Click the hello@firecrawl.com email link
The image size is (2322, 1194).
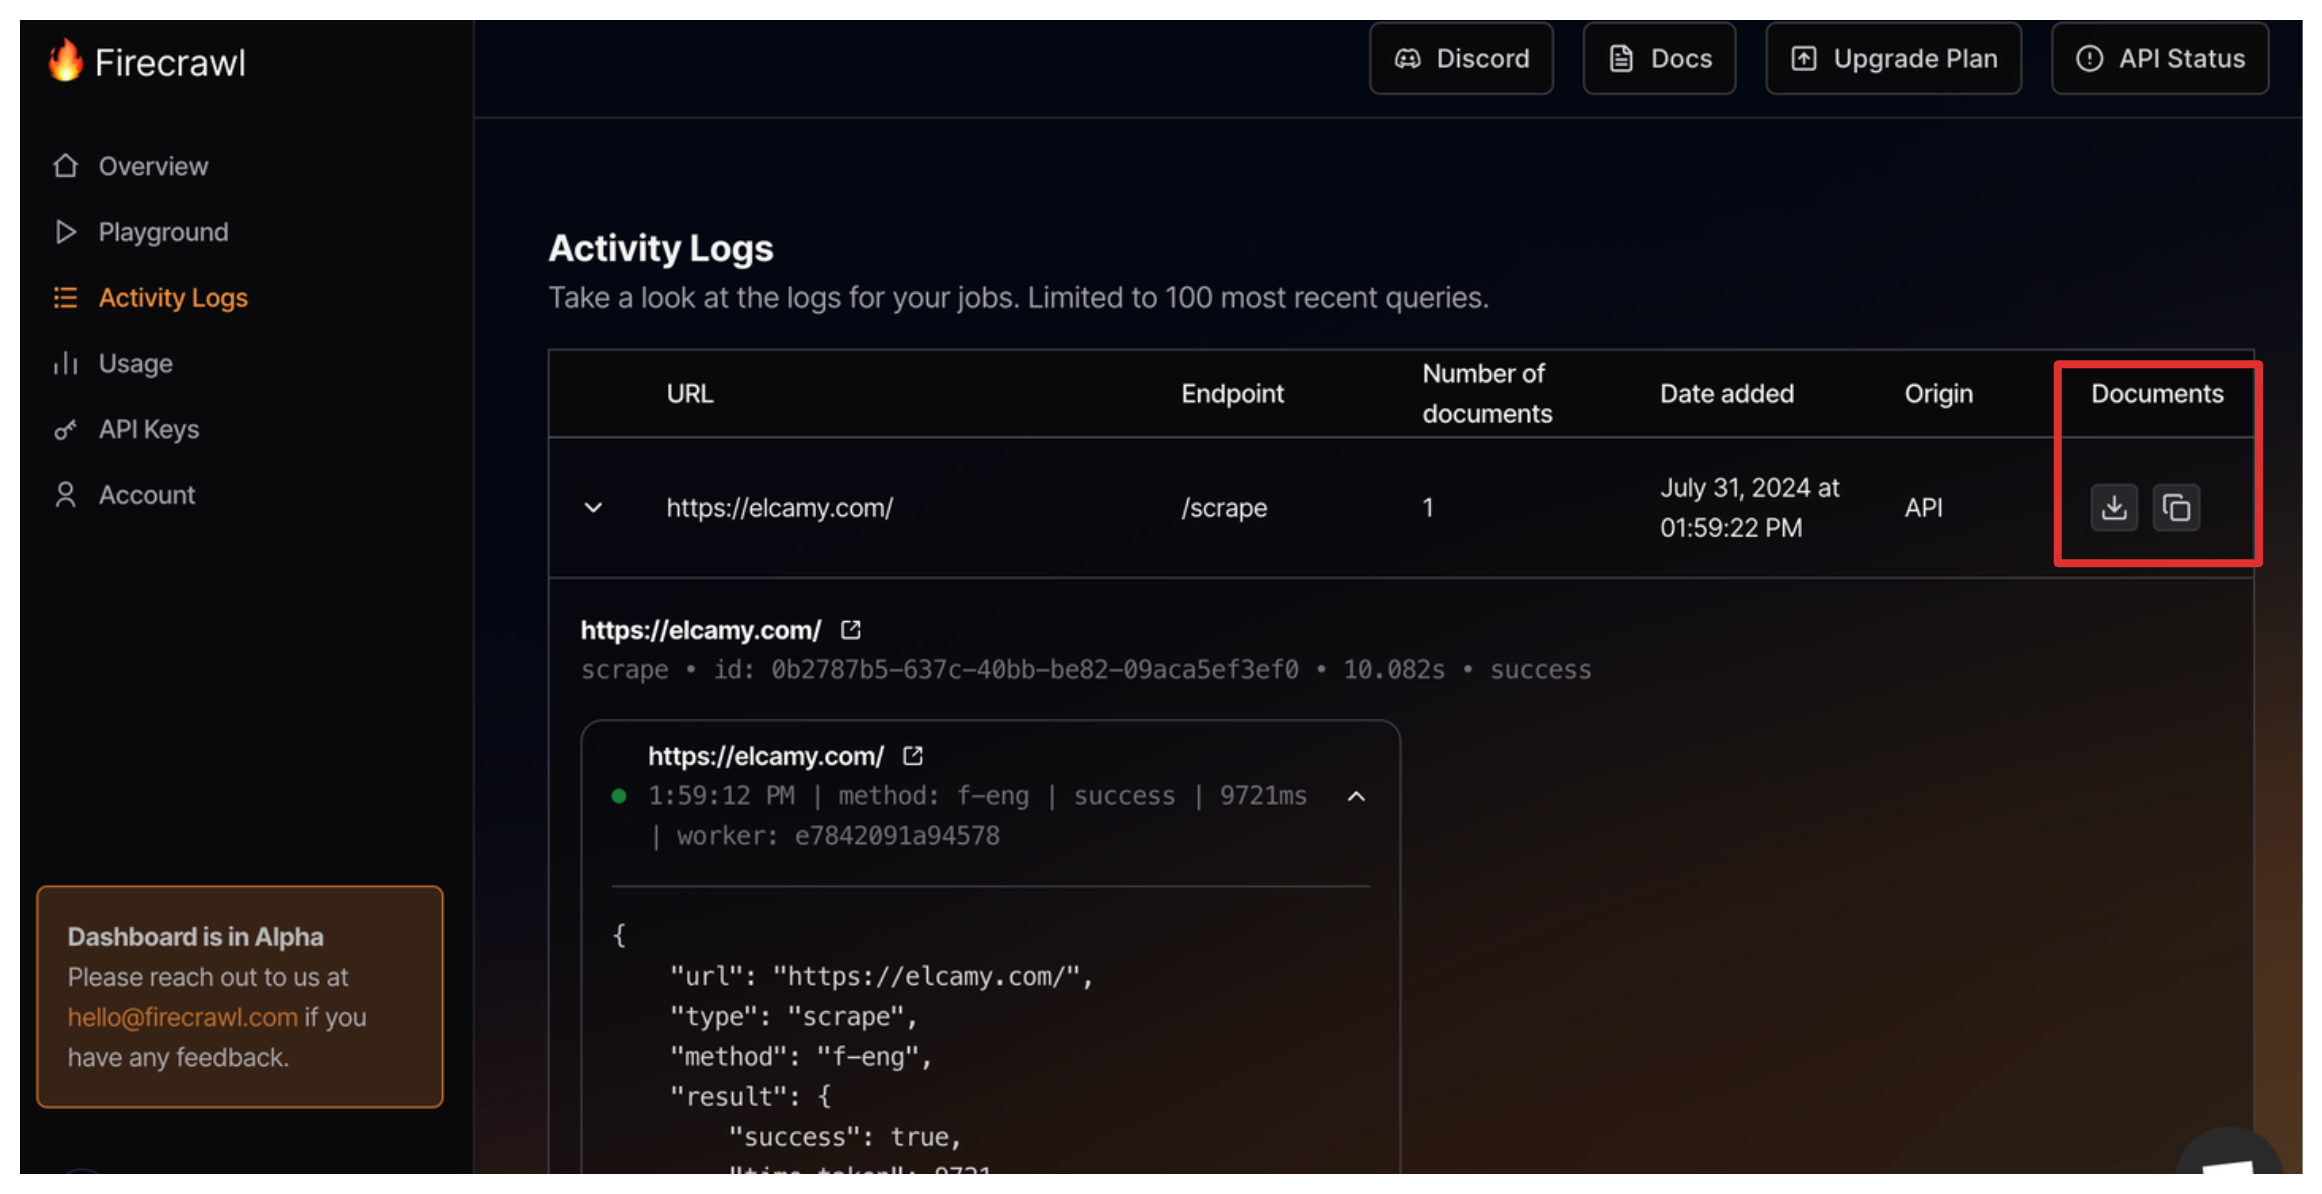click(182, 1017)
